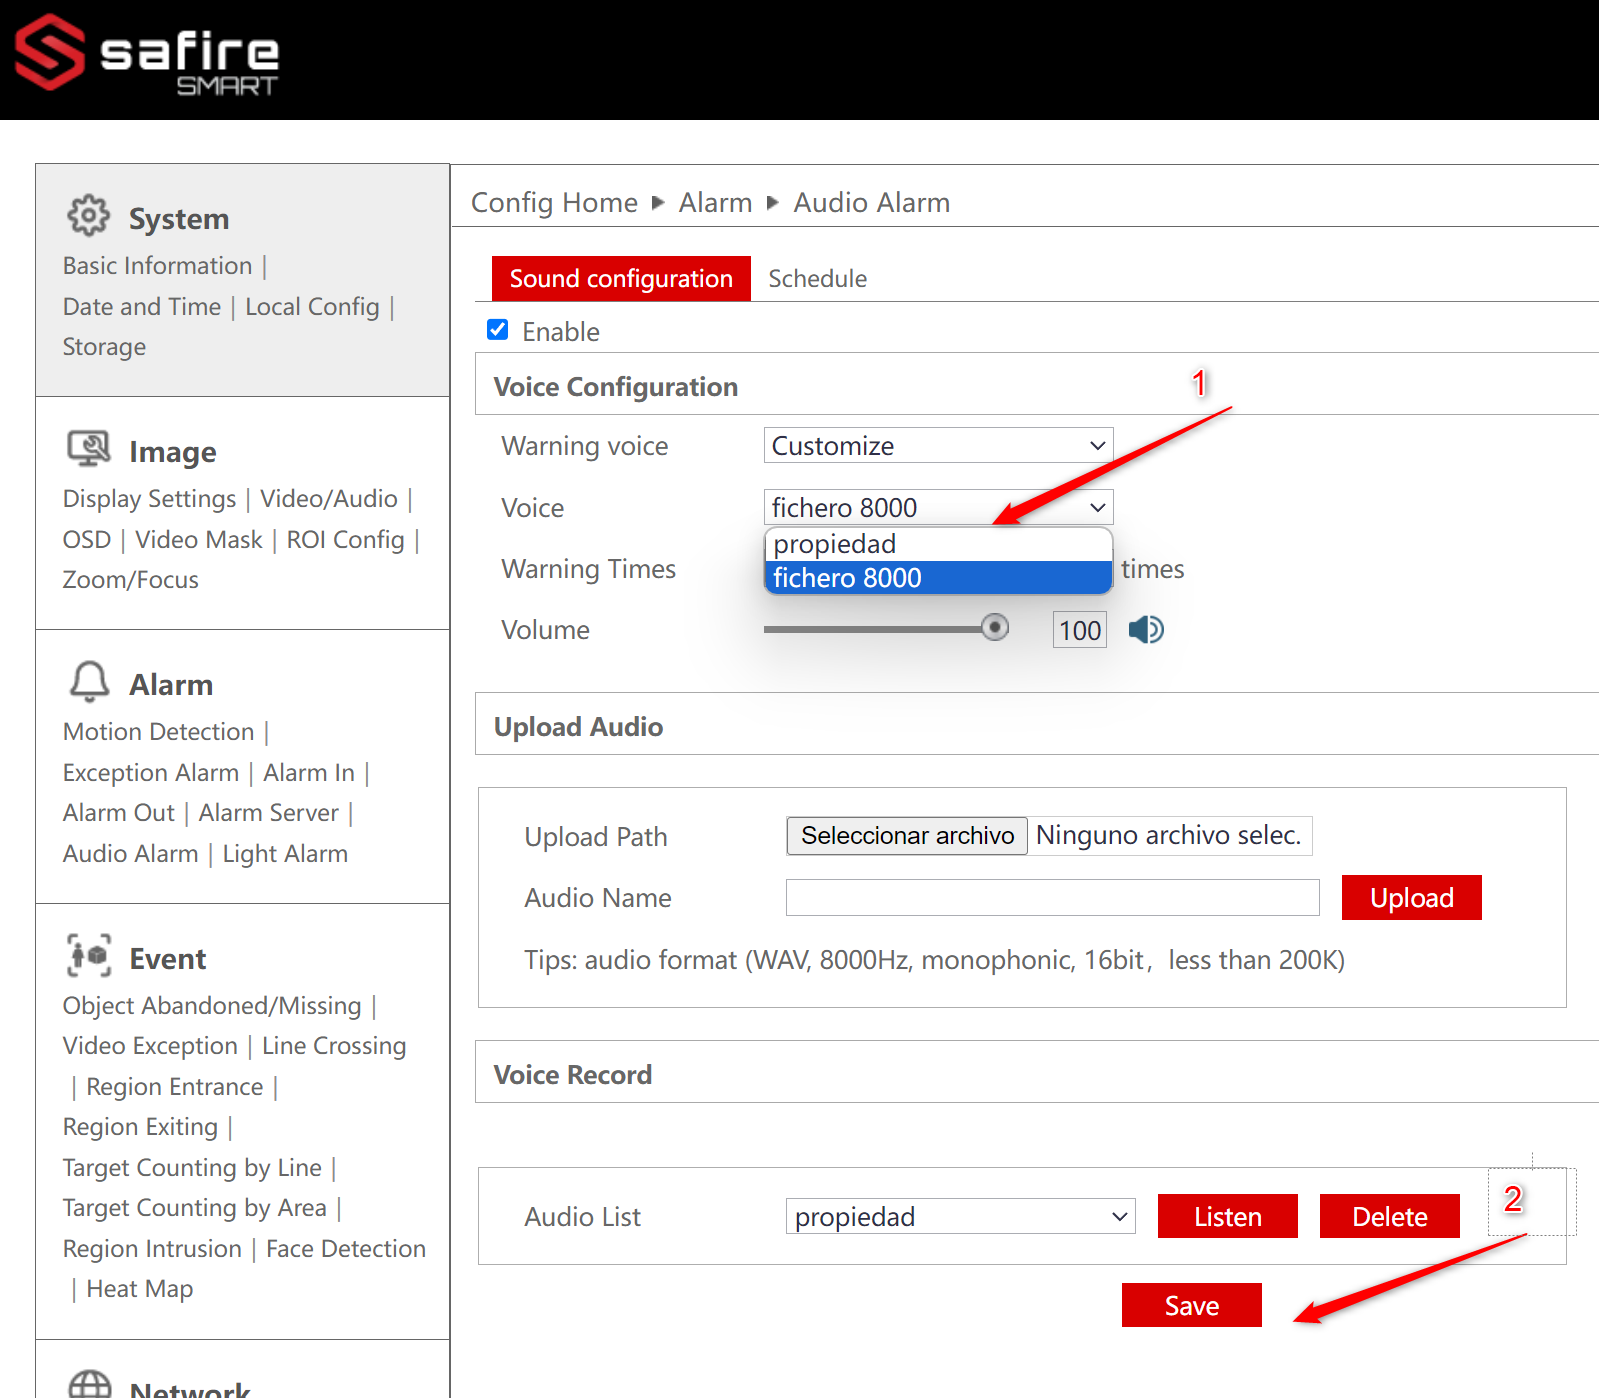Uncheck the Enable checkbox
Screen dimensions: 1599x1398
(x=497, y=330)
